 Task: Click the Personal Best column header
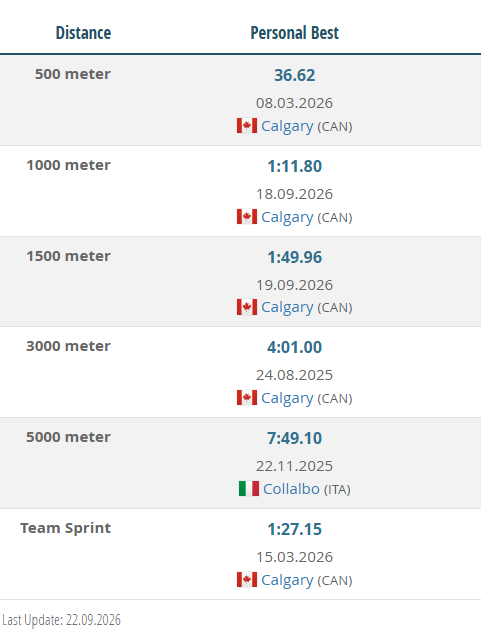coord(295,33)
